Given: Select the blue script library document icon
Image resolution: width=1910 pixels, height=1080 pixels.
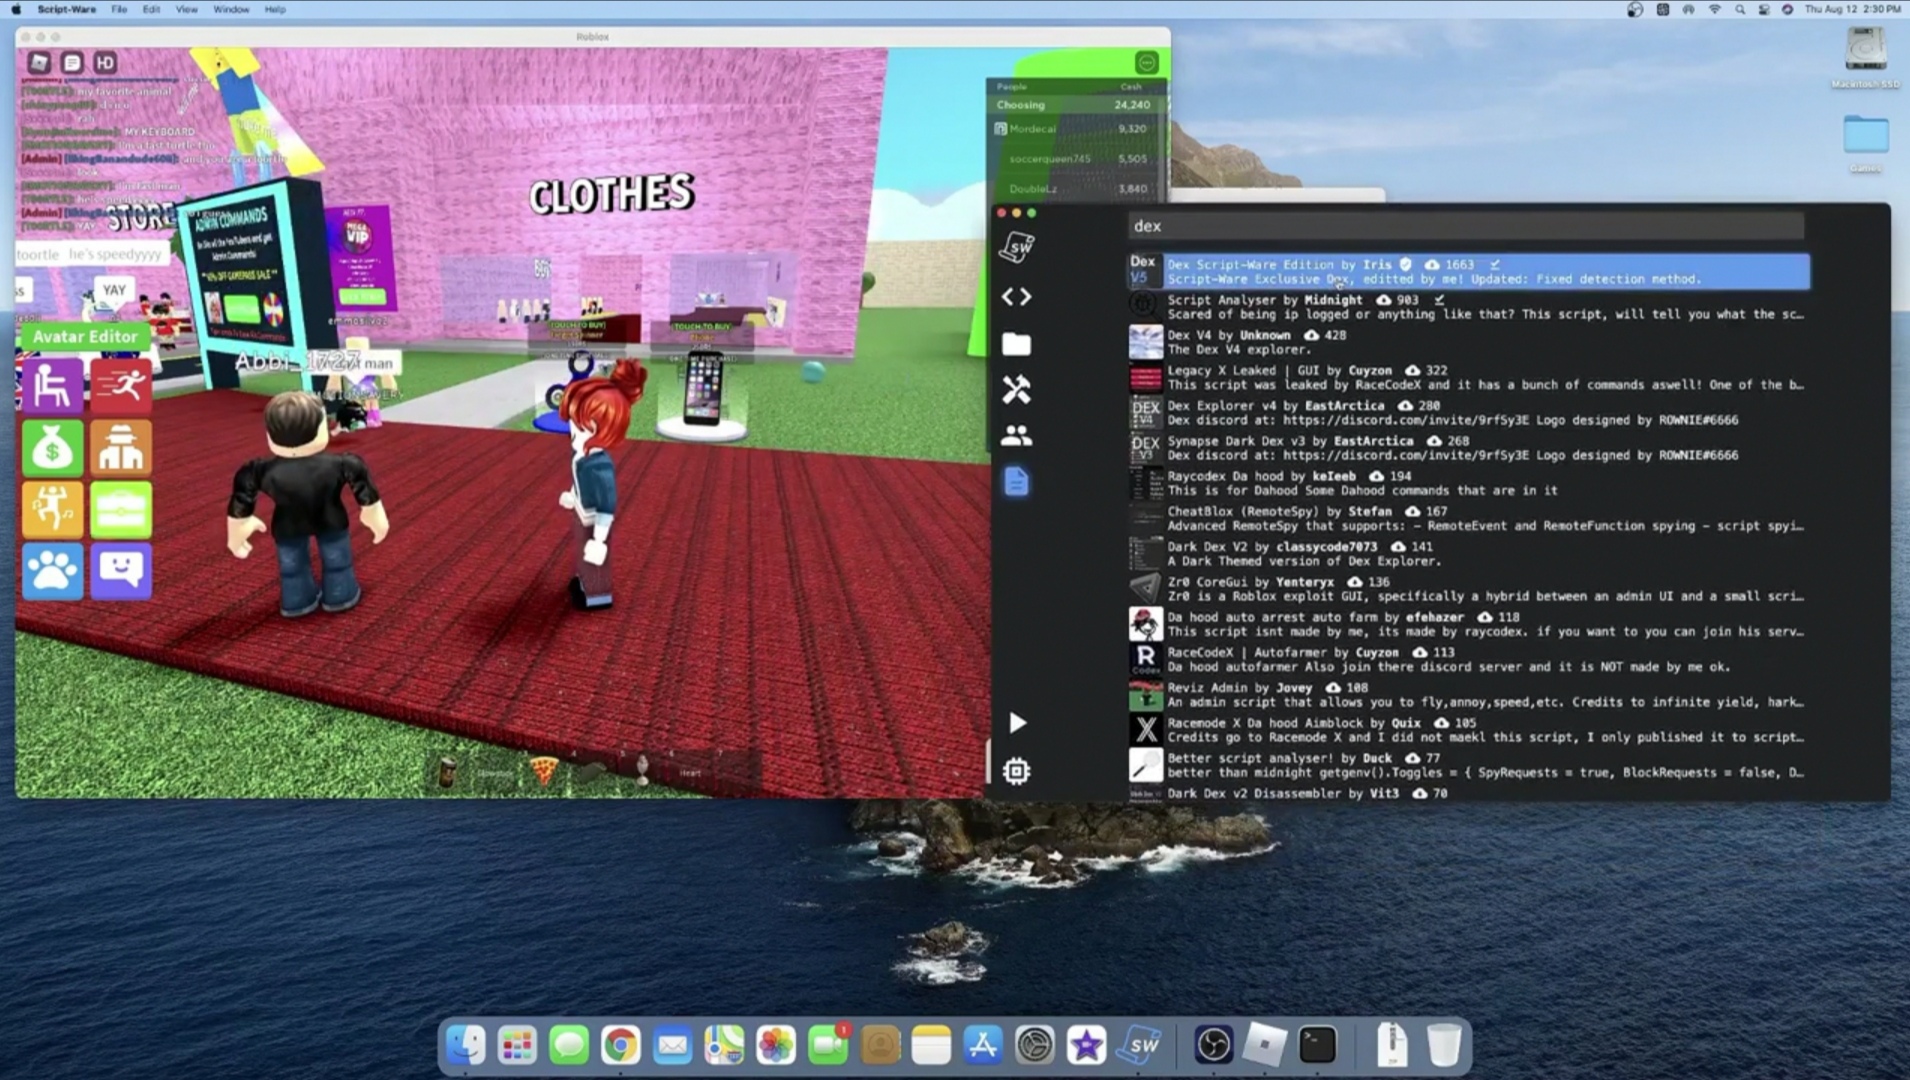Looking at the screenshot, I should pyautogui.click(x=1016, y=482).
